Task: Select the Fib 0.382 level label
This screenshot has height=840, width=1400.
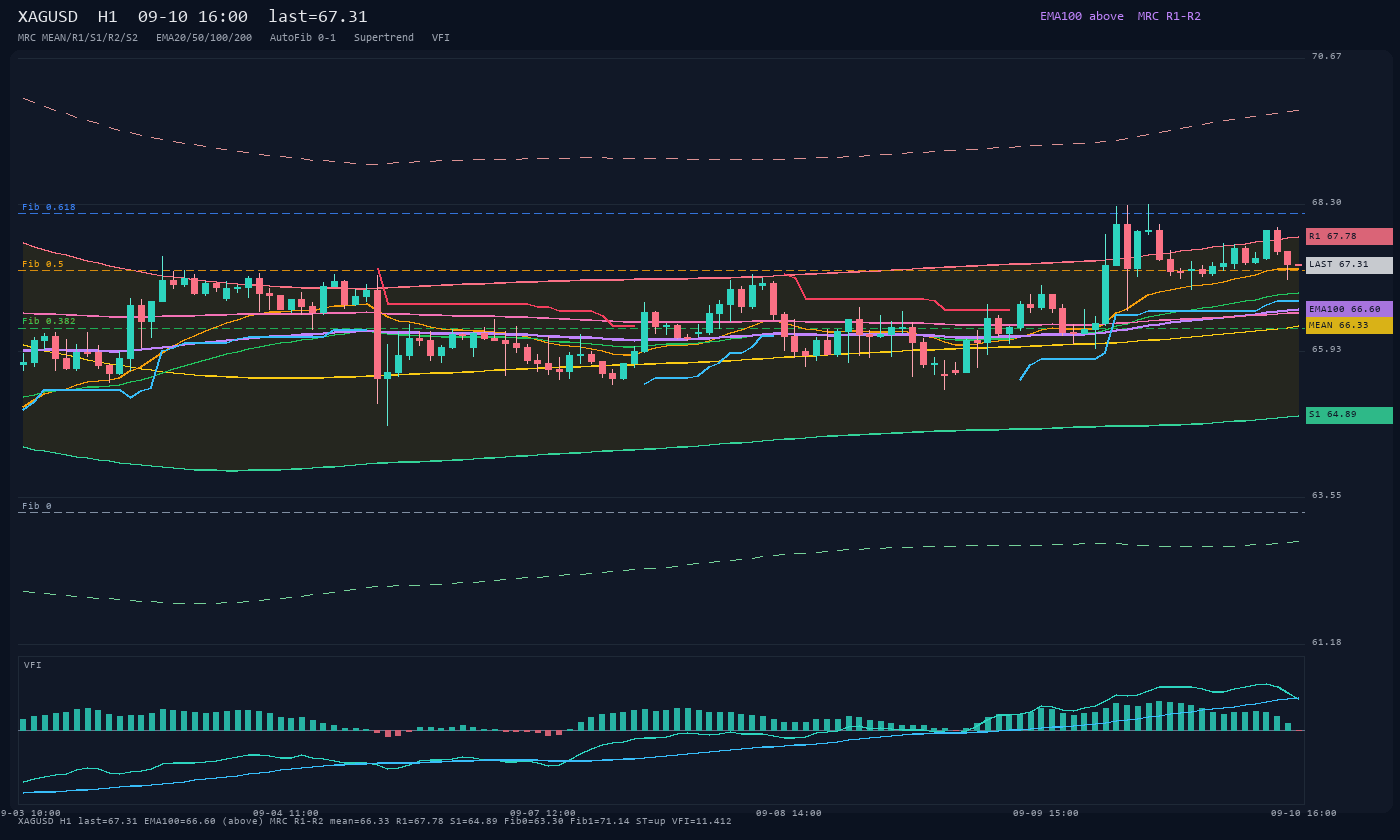Action: click(x=49, y=321)
